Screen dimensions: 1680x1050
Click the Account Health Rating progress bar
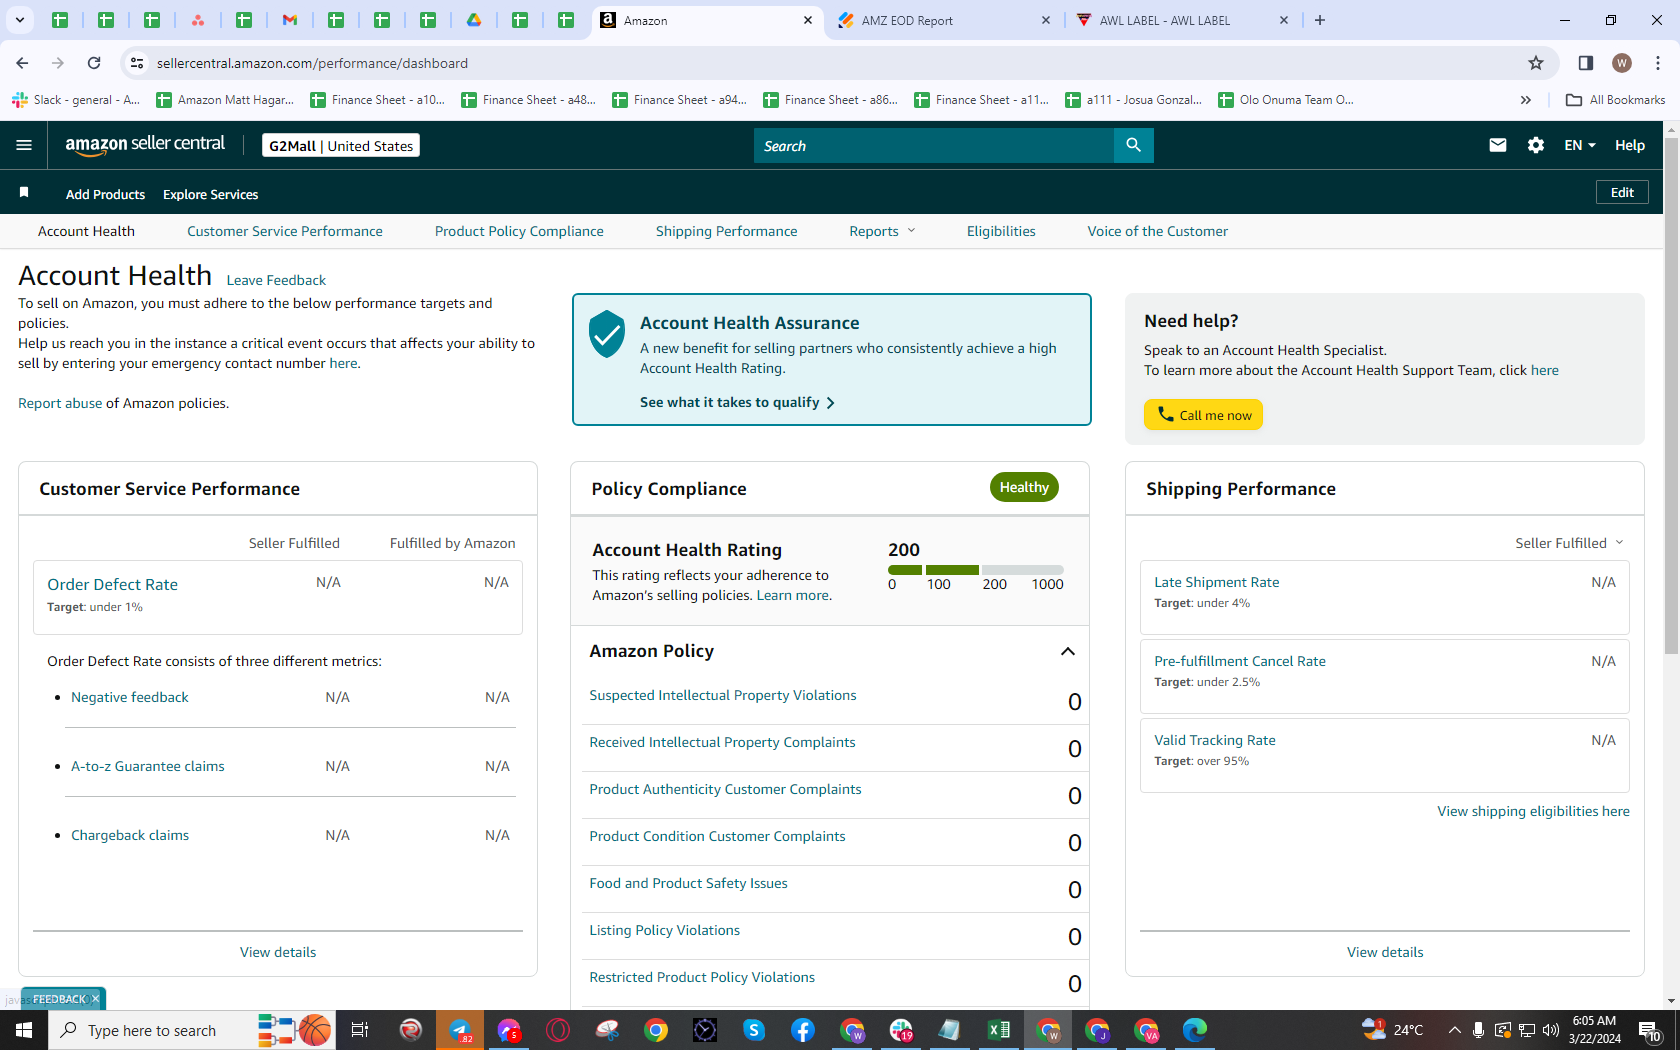[x=976, y=570]
